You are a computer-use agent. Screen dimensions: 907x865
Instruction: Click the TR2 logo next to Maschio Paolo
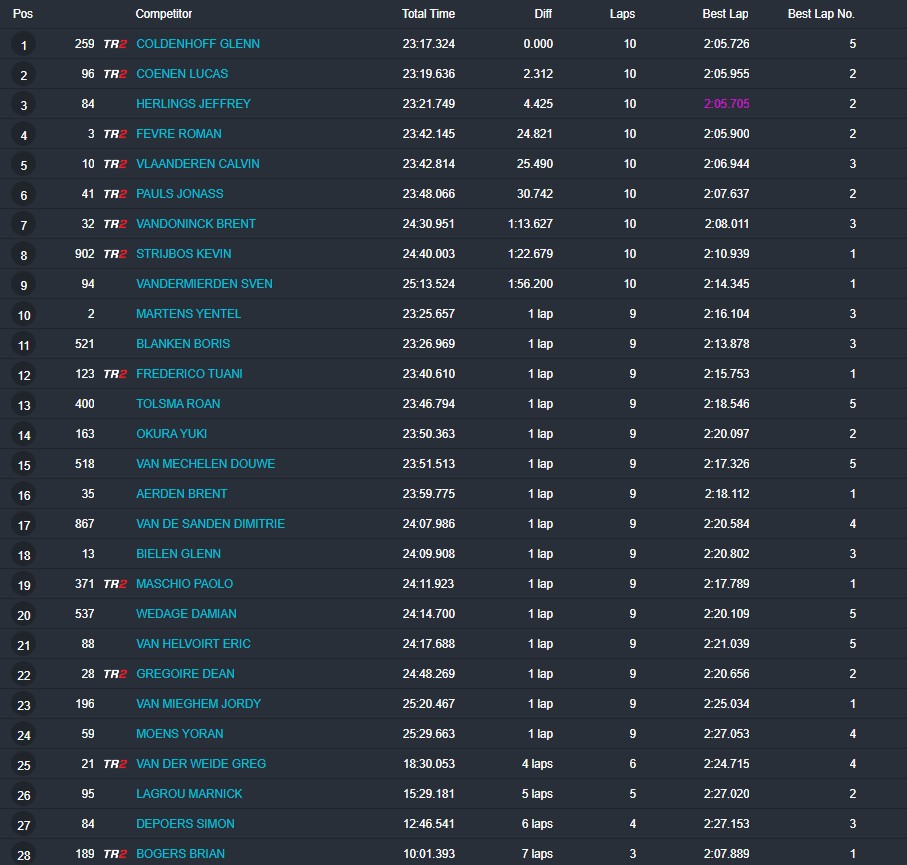pos(115,584)
